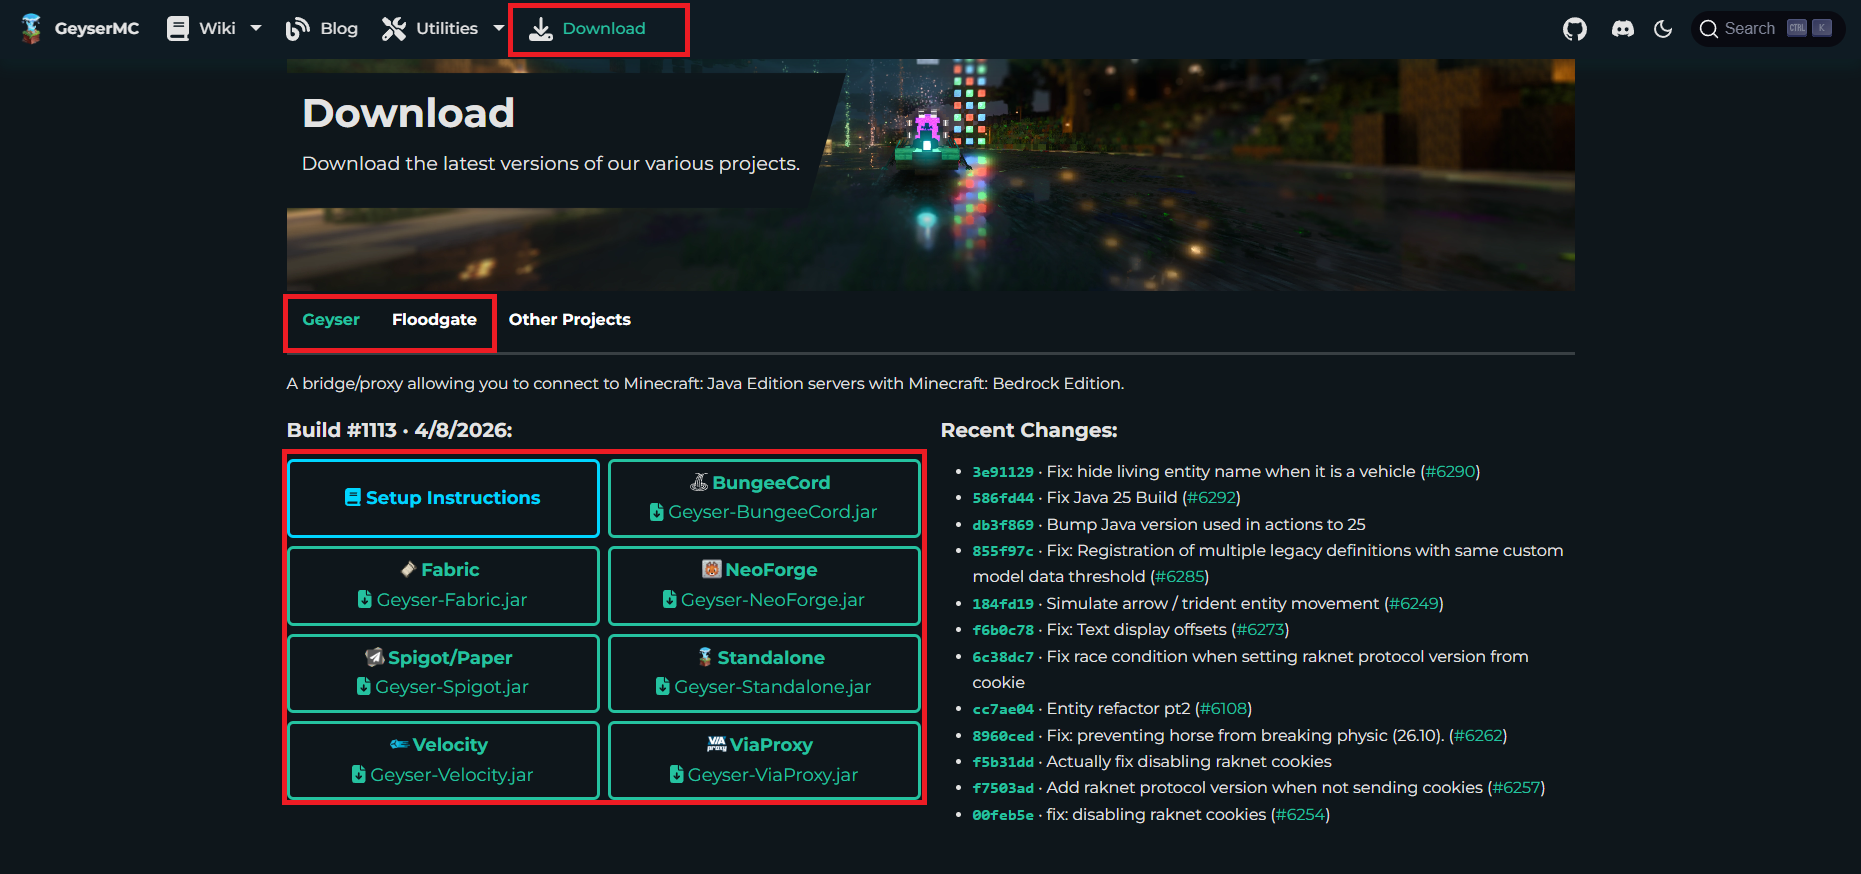Open pull request #6257 link
Viewport: 1861px width, 874px height.
[x=1516, y=787]
